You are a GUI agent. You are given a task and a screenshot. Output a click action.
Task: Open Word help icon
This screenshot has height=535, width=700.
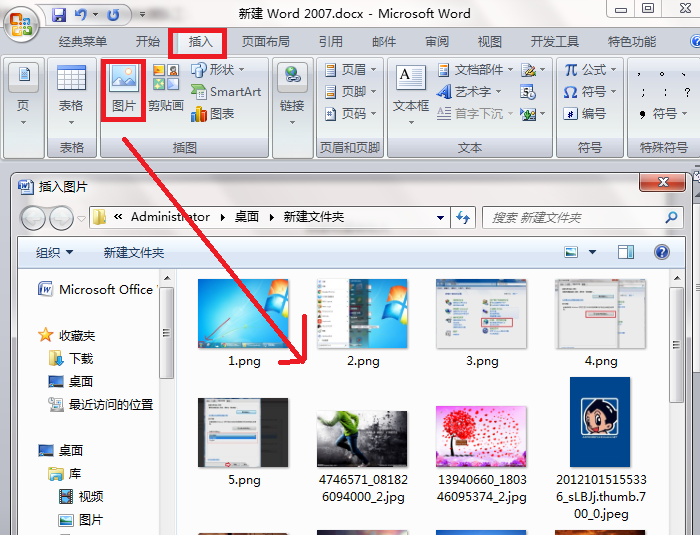click(x=695, y=42)
